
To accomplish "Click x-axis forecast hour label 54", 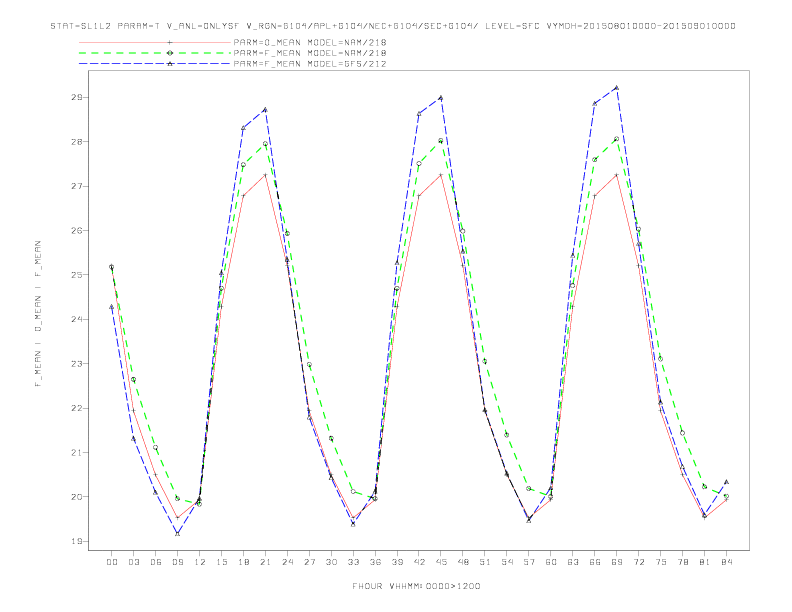I will tap(507, 562).
